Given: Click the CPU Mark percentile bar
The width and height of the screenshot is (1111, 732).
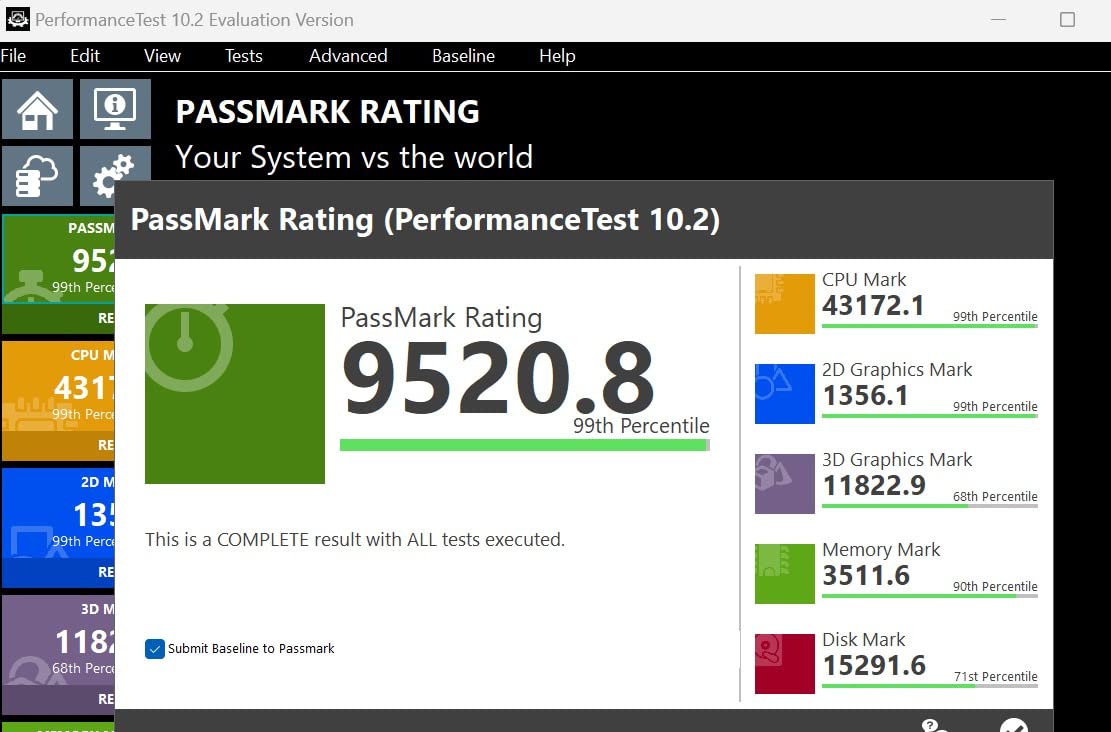Looking at the screenshot, I should point(930,326).
